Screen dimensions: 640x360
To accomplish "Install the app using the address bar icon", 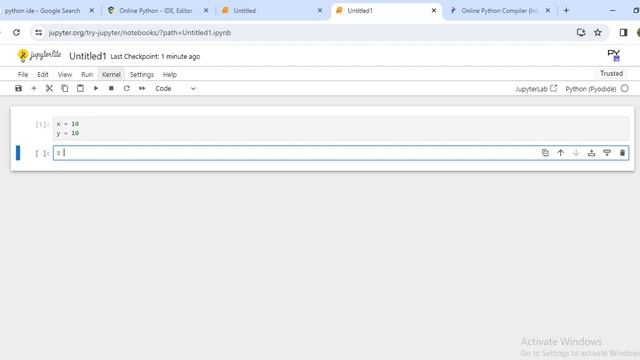I will click(581, 32).
